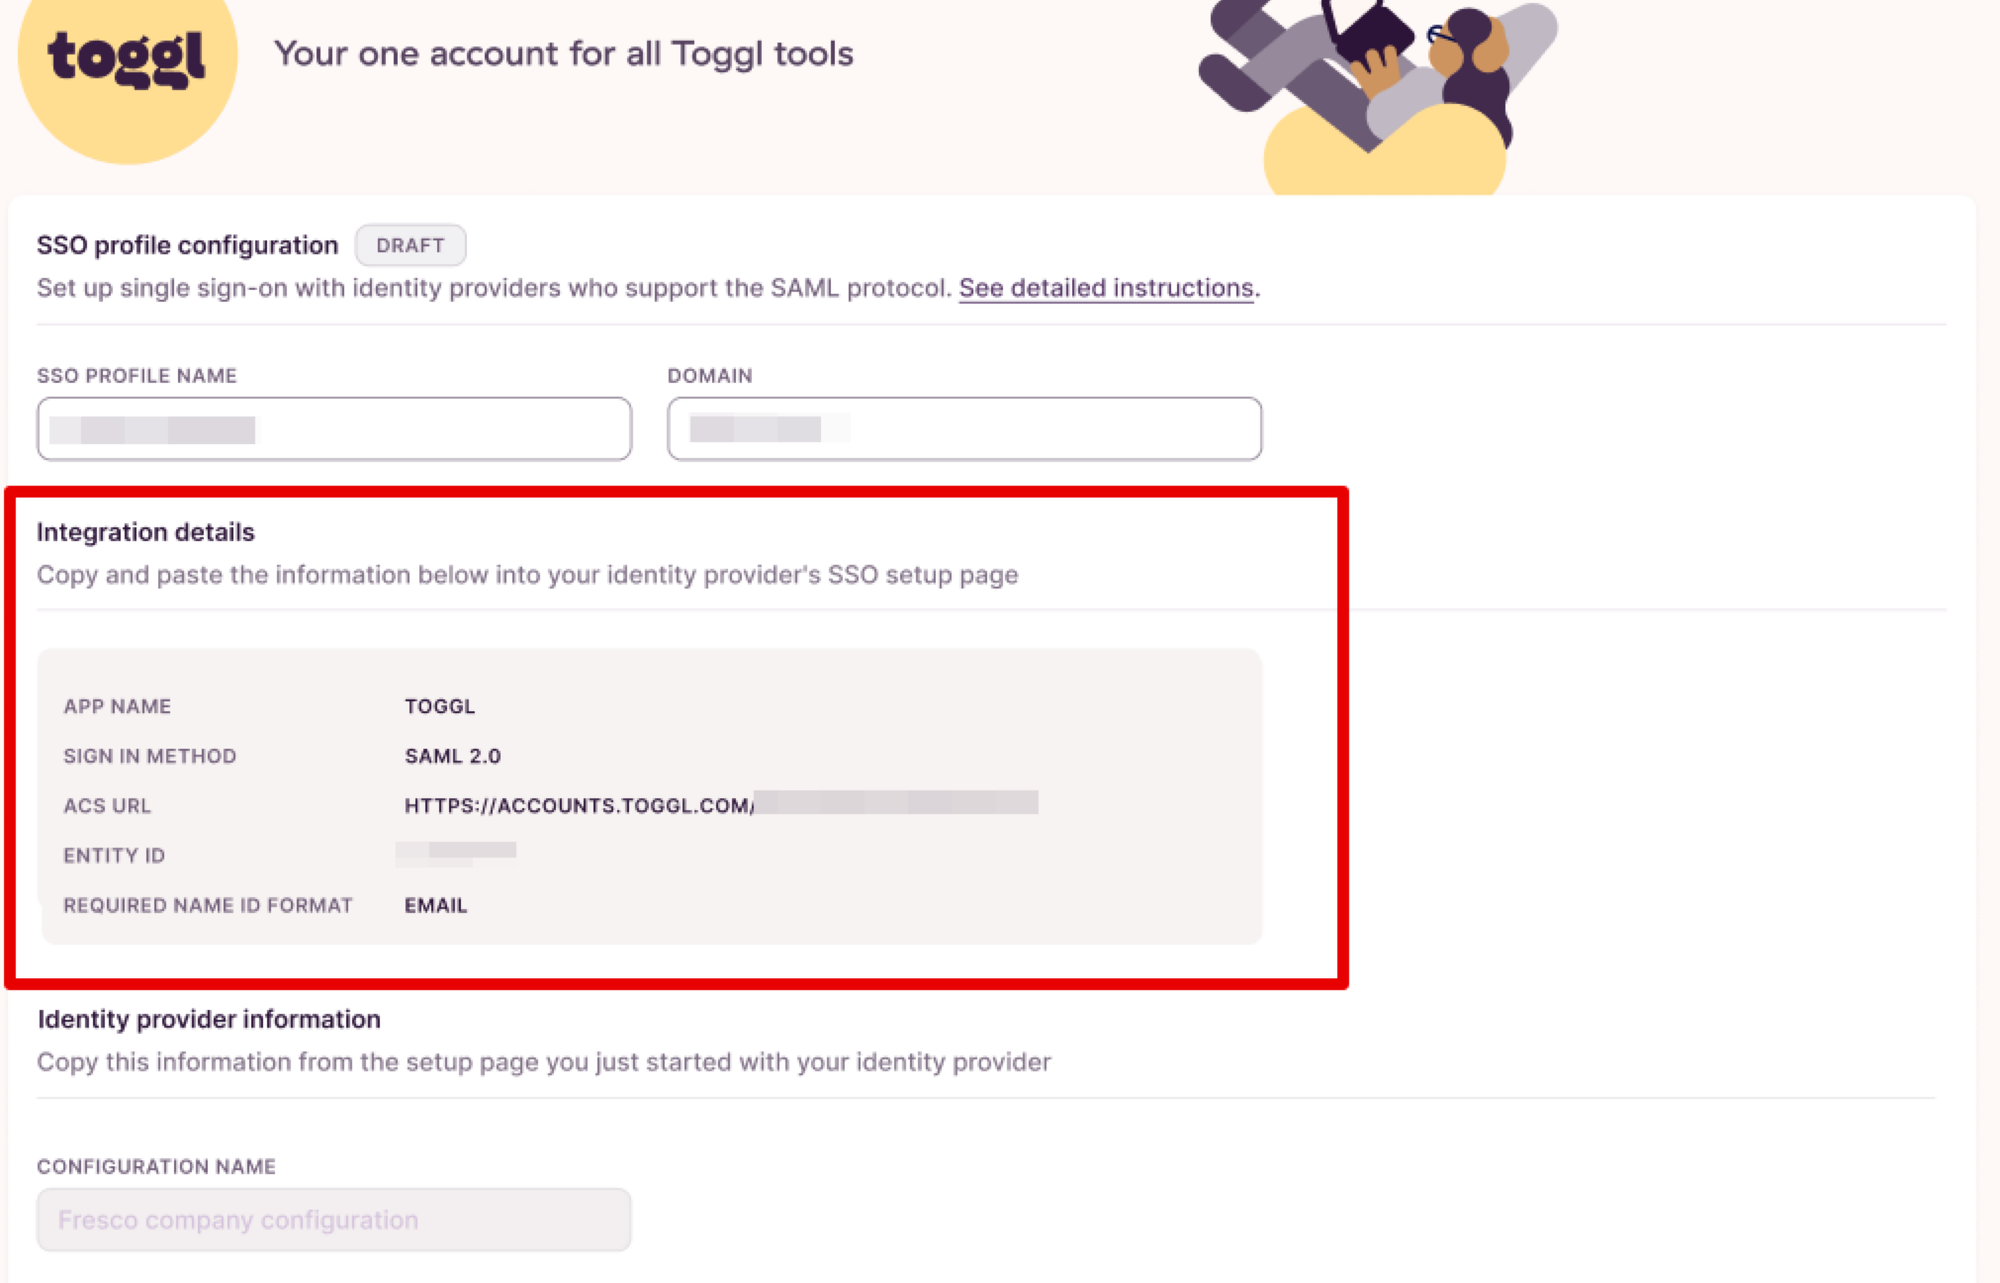This screenshot has height=1283, width=2000.
Task: Click the header illustration of person with laptop
Action: (1380, 90)
